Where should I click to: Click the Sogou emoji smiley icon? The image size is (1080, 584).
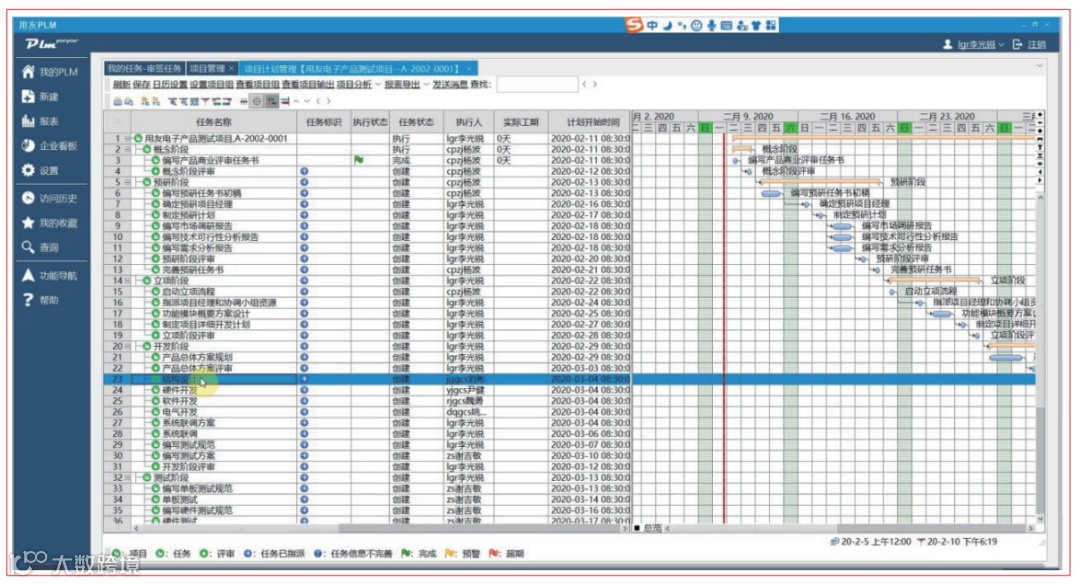[x=696, y=25]
